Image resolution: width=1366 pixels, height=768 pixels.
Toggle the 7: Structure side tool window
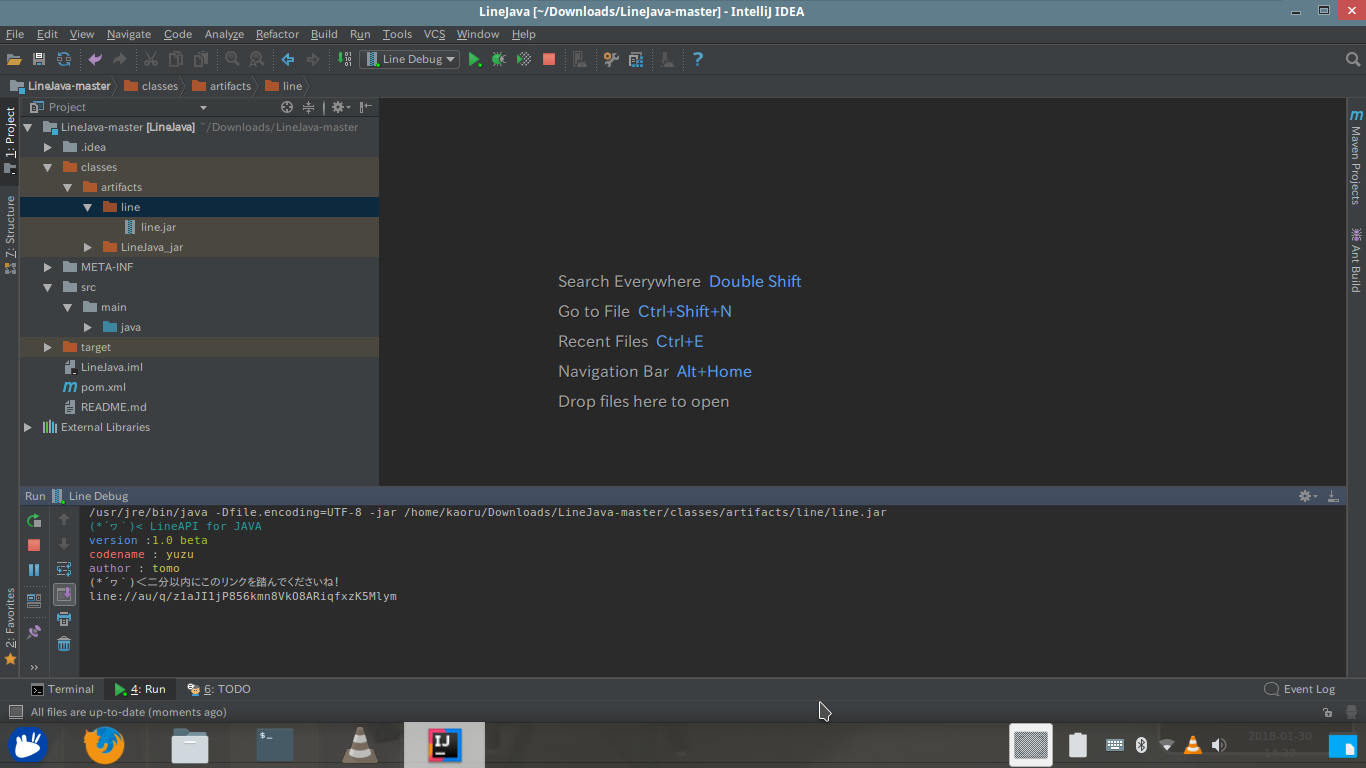[x=10, y=235]
